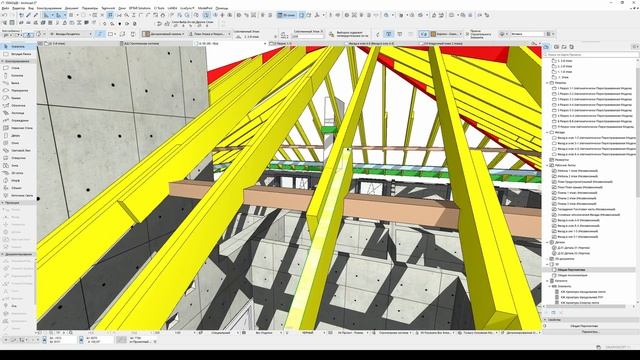Select the Лестница (Stair) tool
The image size is (640, 360).
tap(18, 113)
